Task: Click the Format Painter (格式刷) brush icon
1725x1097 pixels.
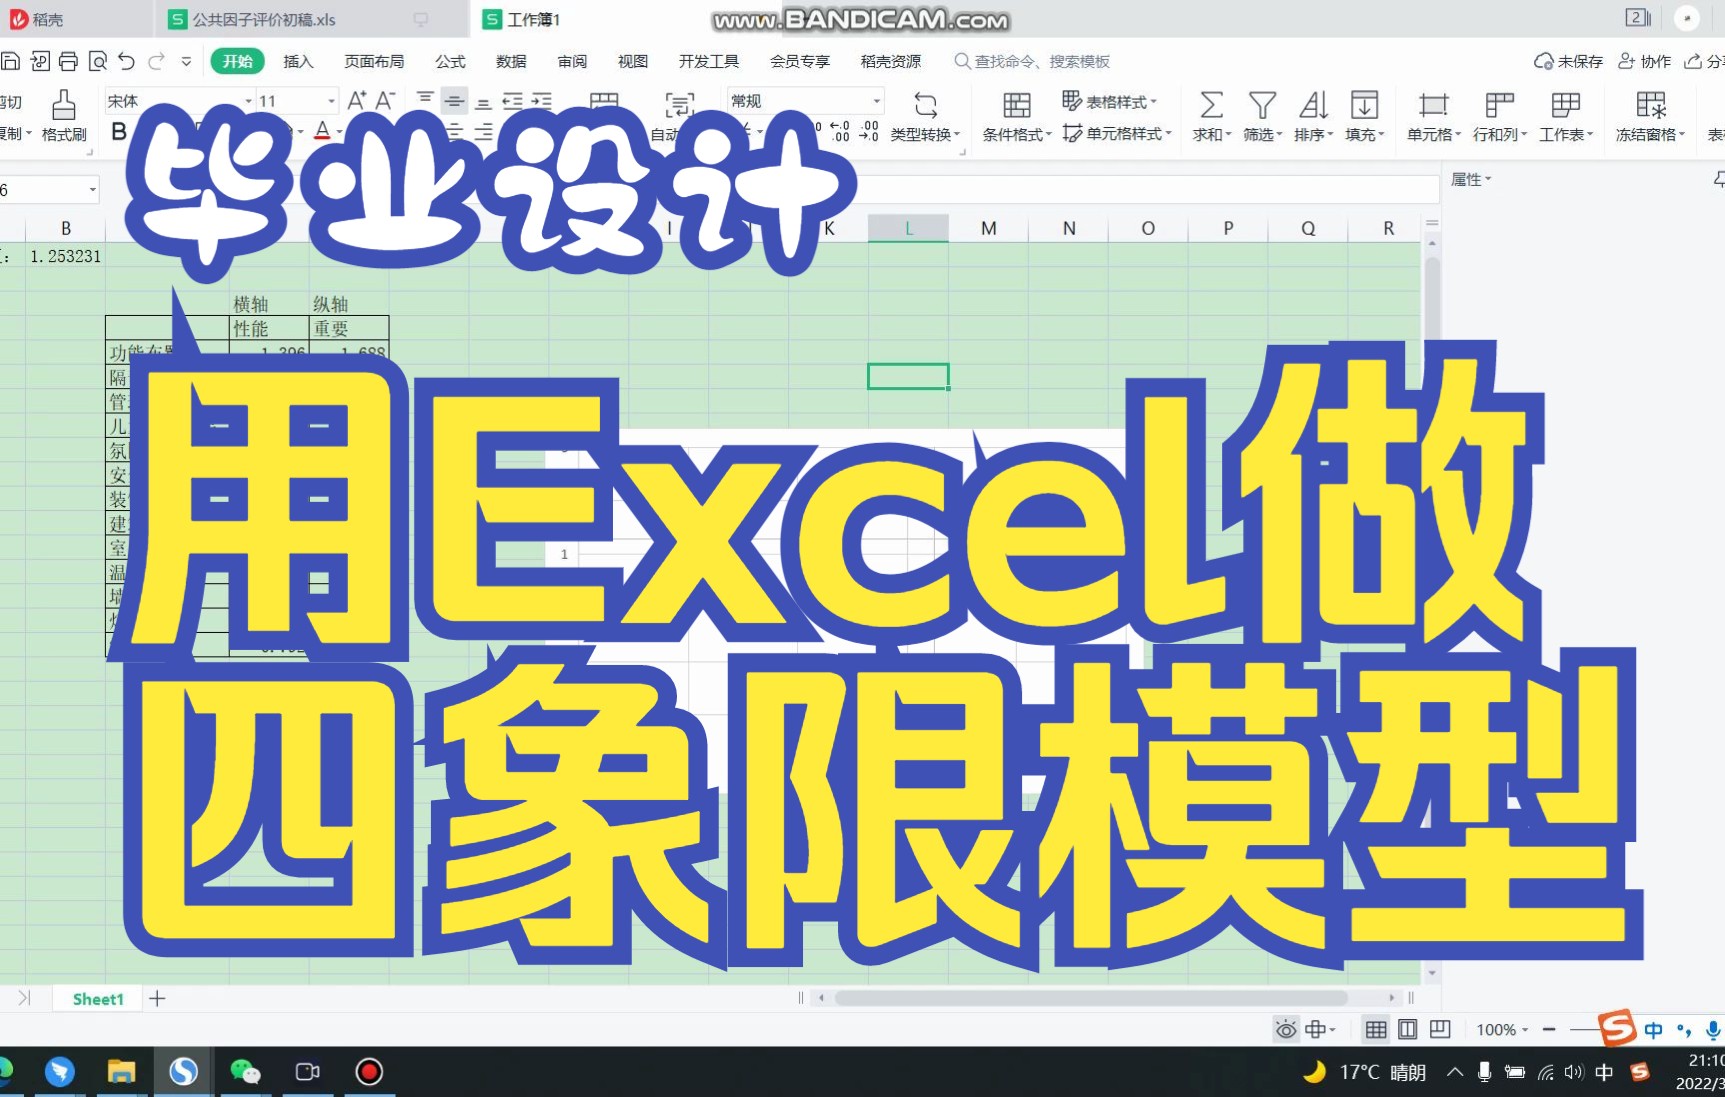Action: point(64,104)
